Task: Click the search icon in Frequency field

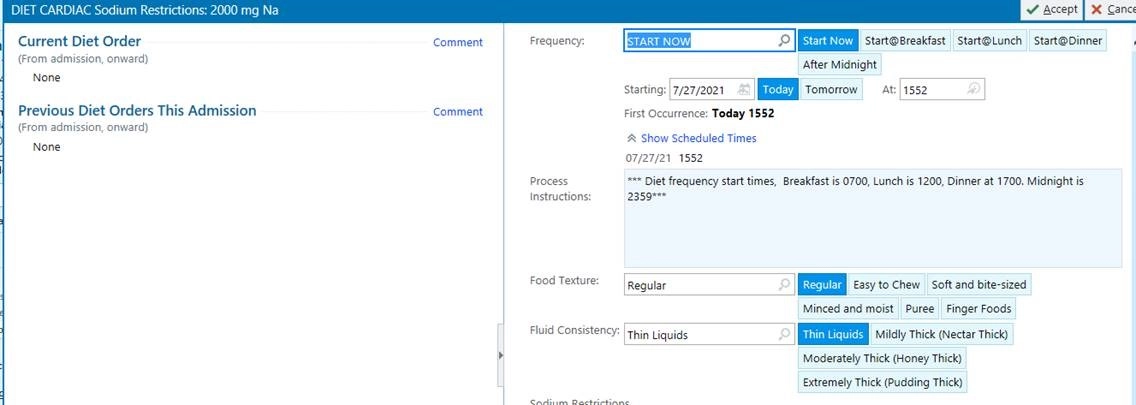Action: [x=784, y=41]
